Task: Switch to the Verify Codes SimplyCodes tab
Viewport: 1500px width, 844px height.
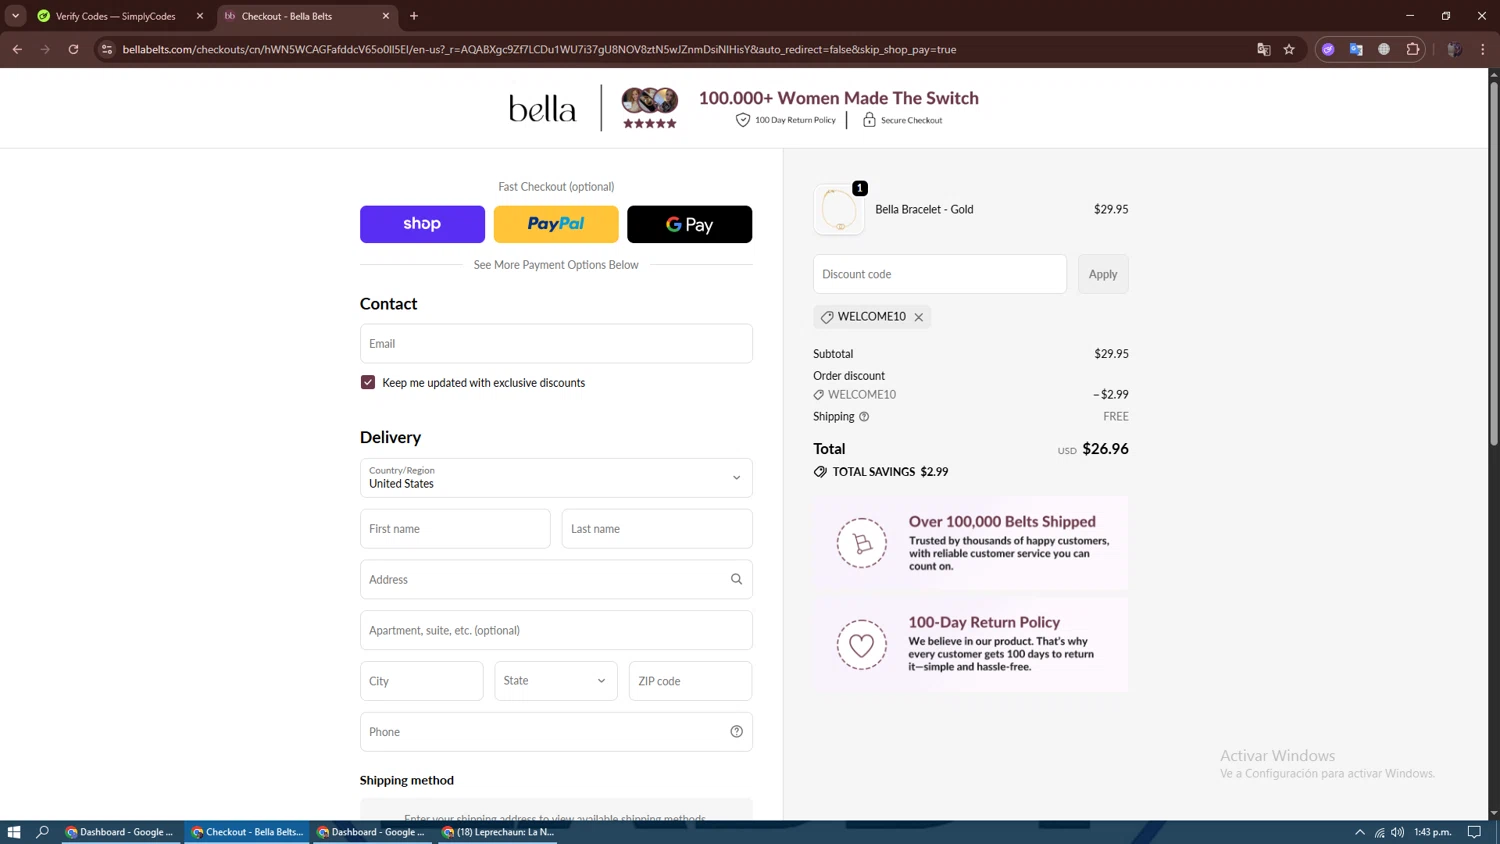Action: click(115, 16)
